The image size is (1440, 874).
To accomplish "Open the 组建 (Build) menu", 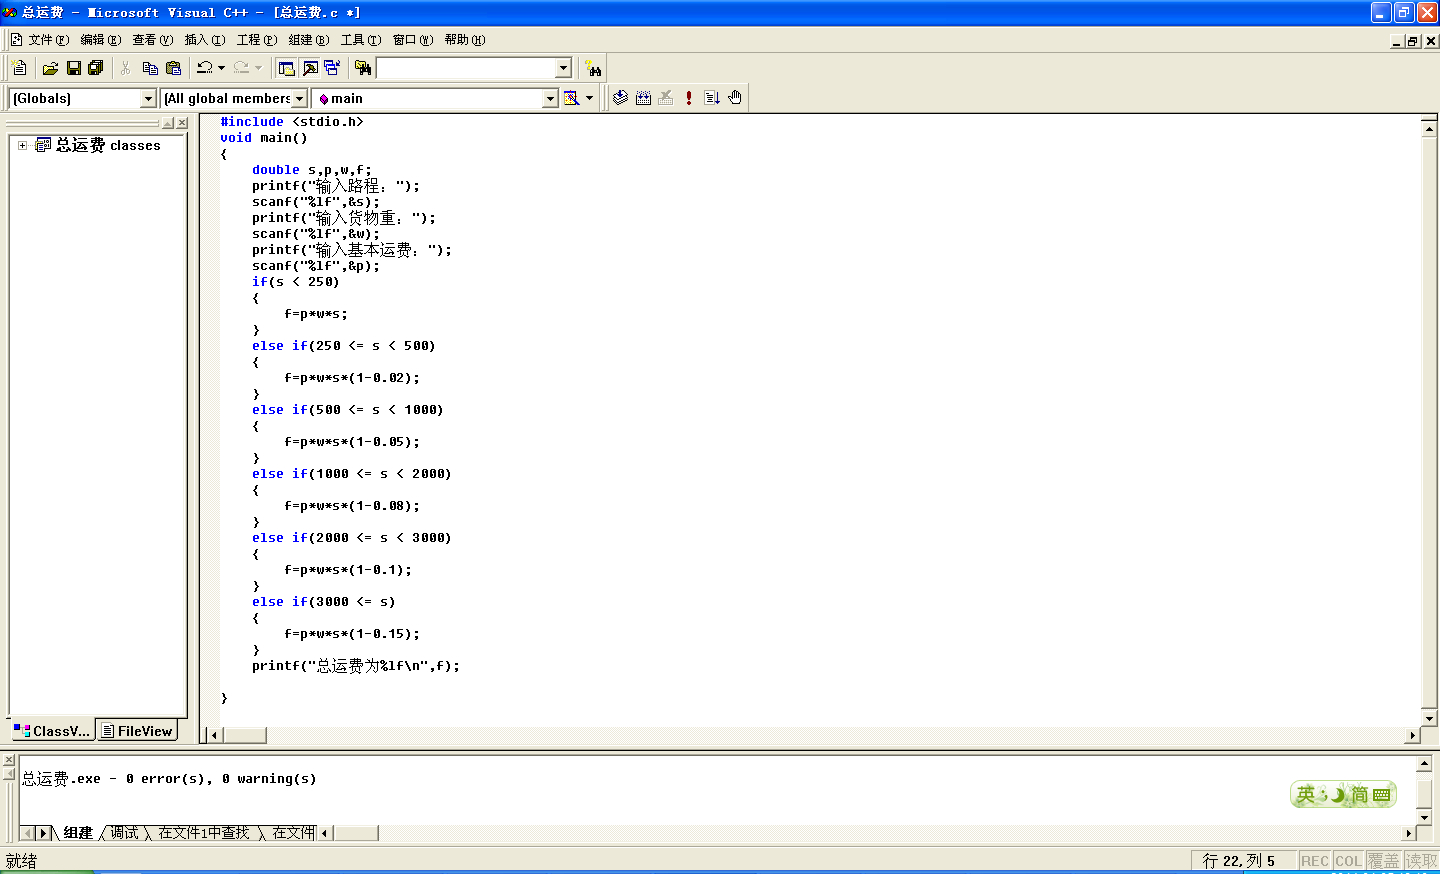I will 308,40.
